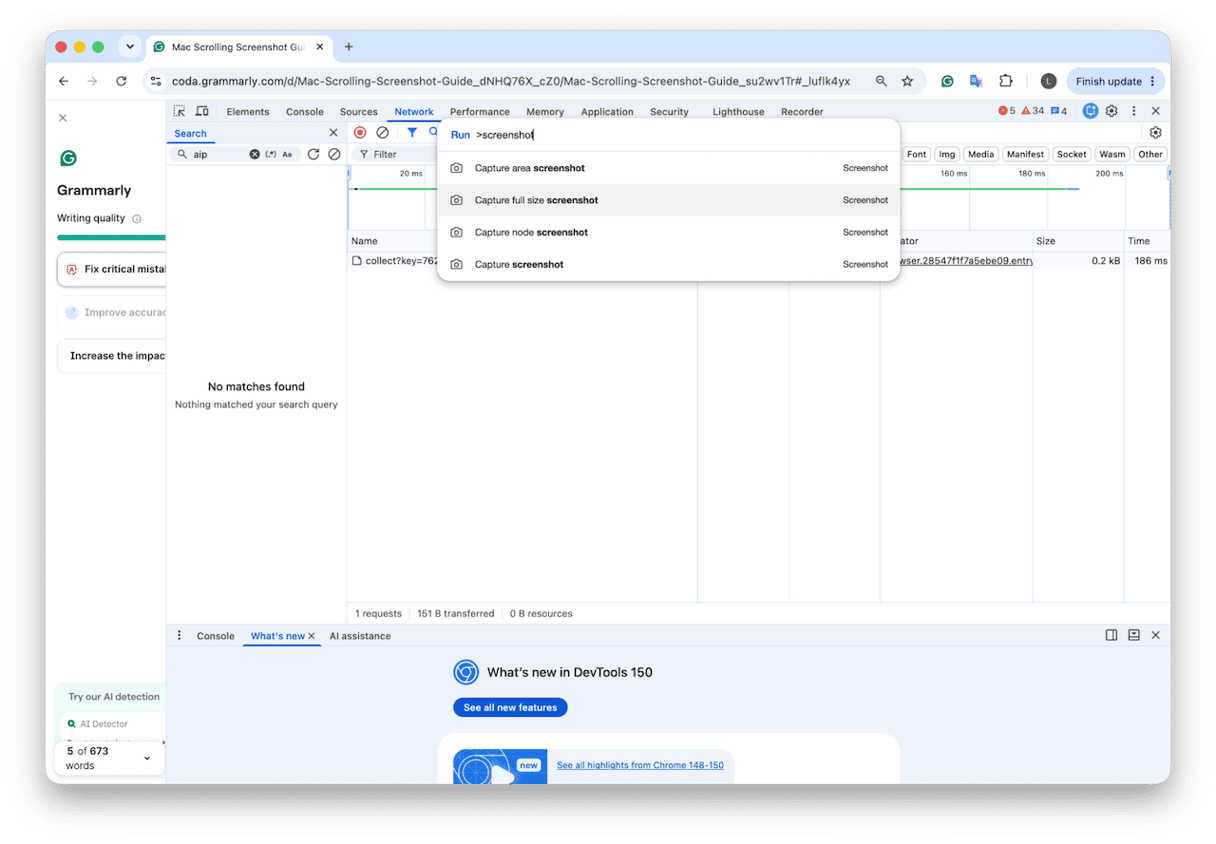This screenshot has width=1216, height=844.
Task: Open the Lighthouse tab
Action: (738, 112)
